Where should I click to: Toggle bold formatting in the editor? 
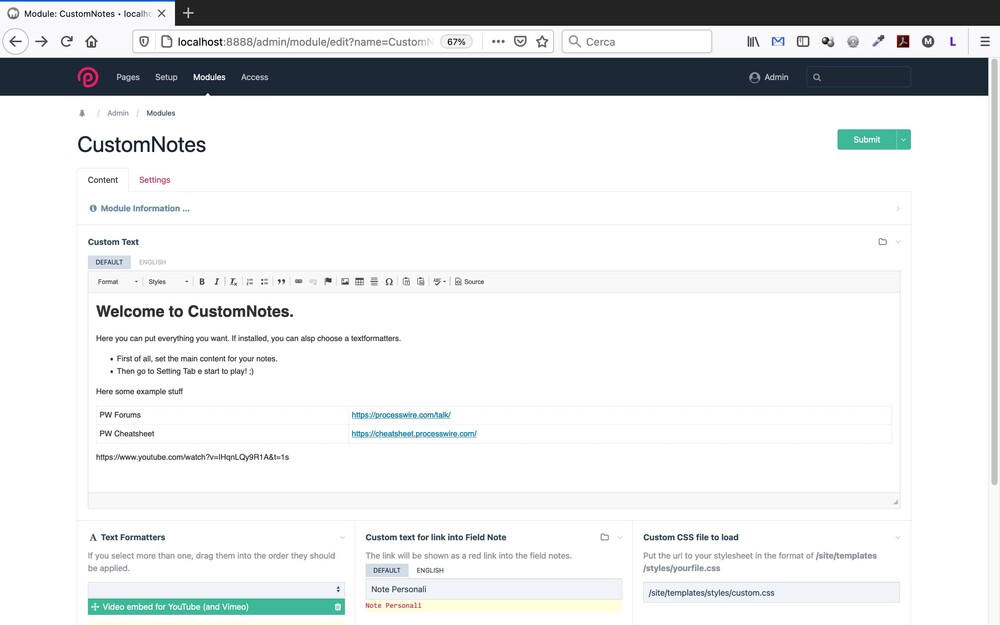click(x=202, y=282)
